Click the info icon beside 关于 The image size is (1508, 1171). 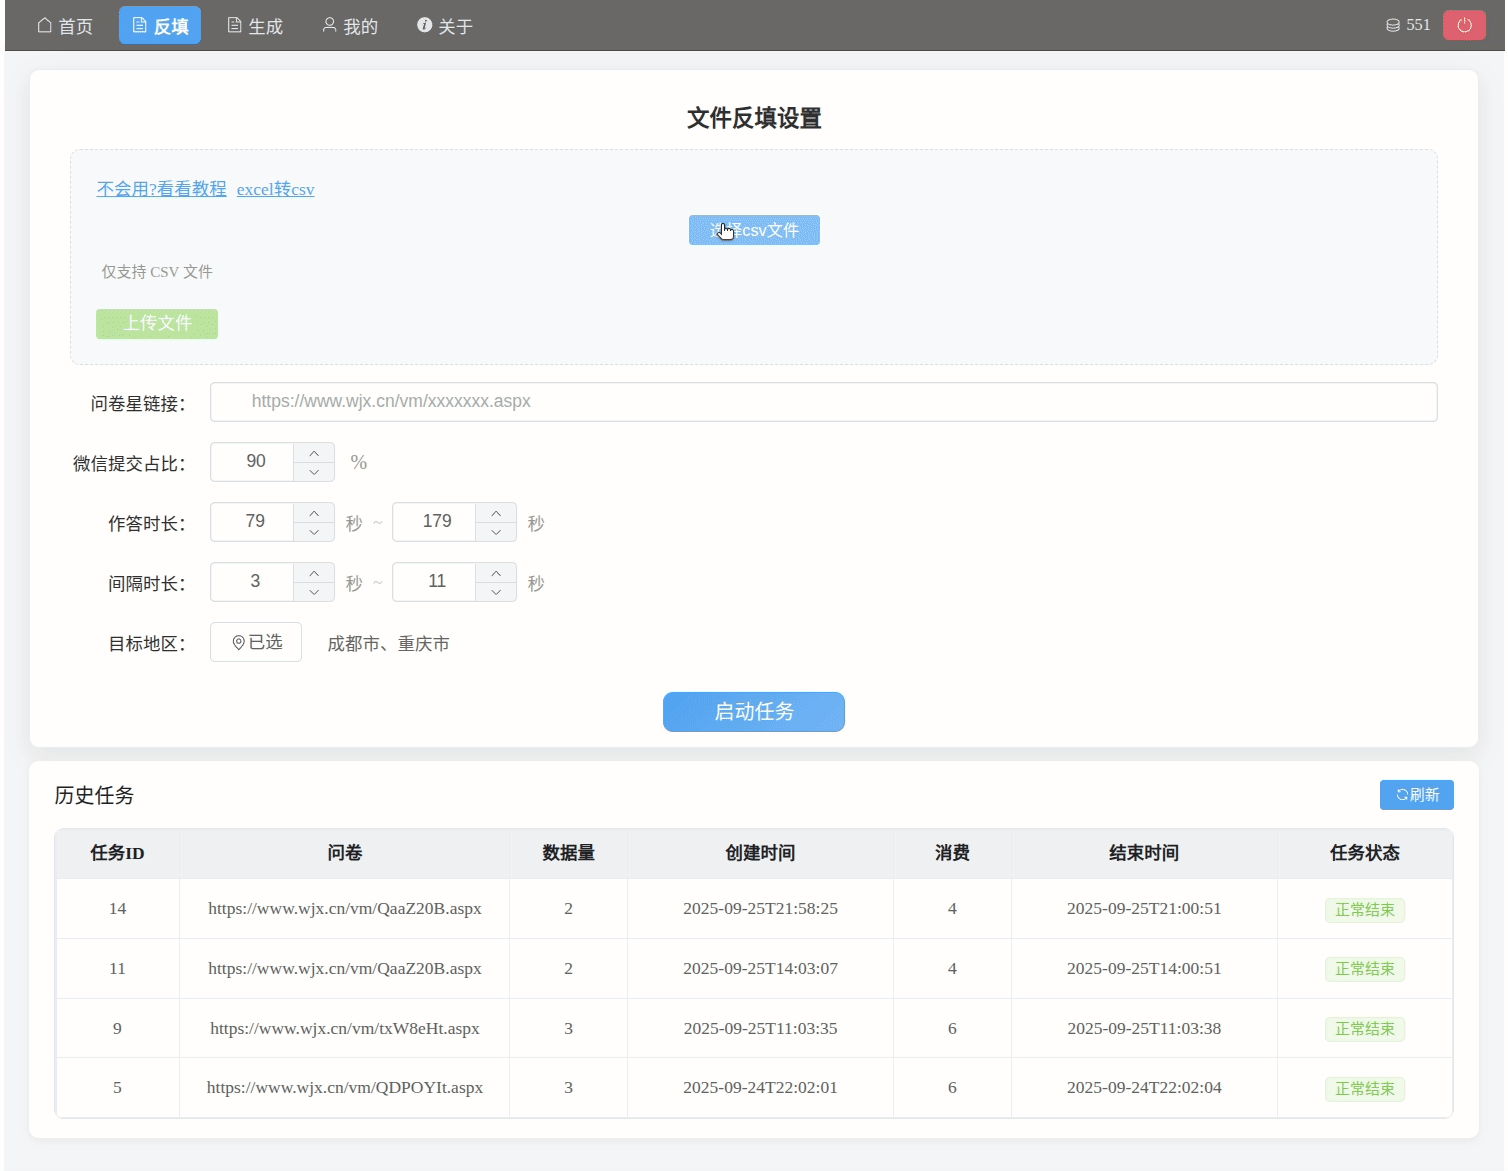point(423,25)
